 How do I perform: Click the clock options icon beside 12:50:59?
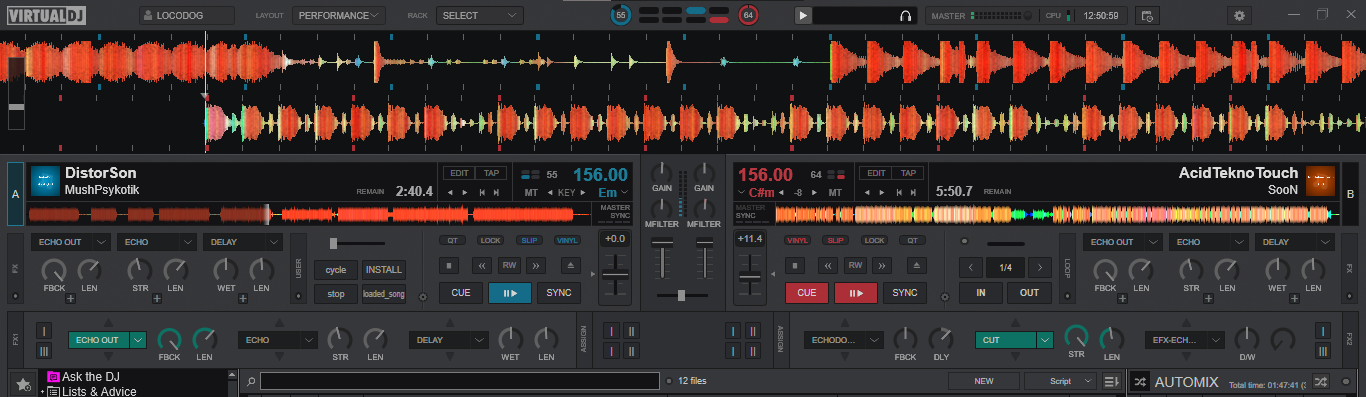(1147, 15)
